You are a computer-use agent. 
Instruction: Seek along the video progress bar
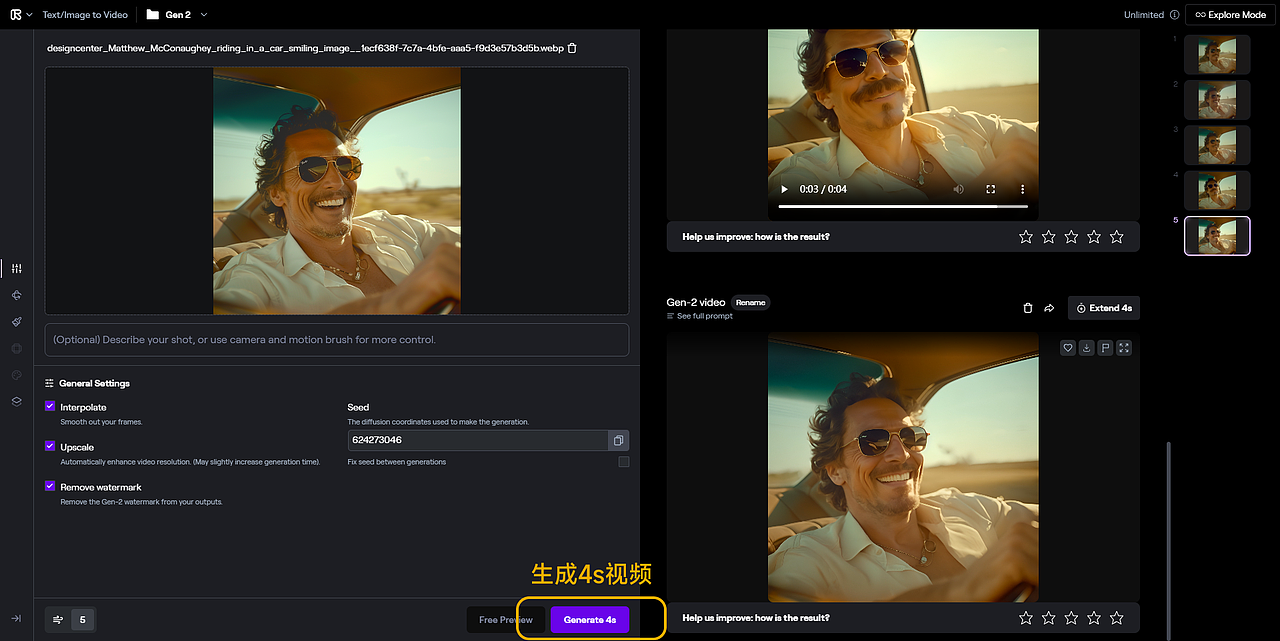(x=900, y=209)
